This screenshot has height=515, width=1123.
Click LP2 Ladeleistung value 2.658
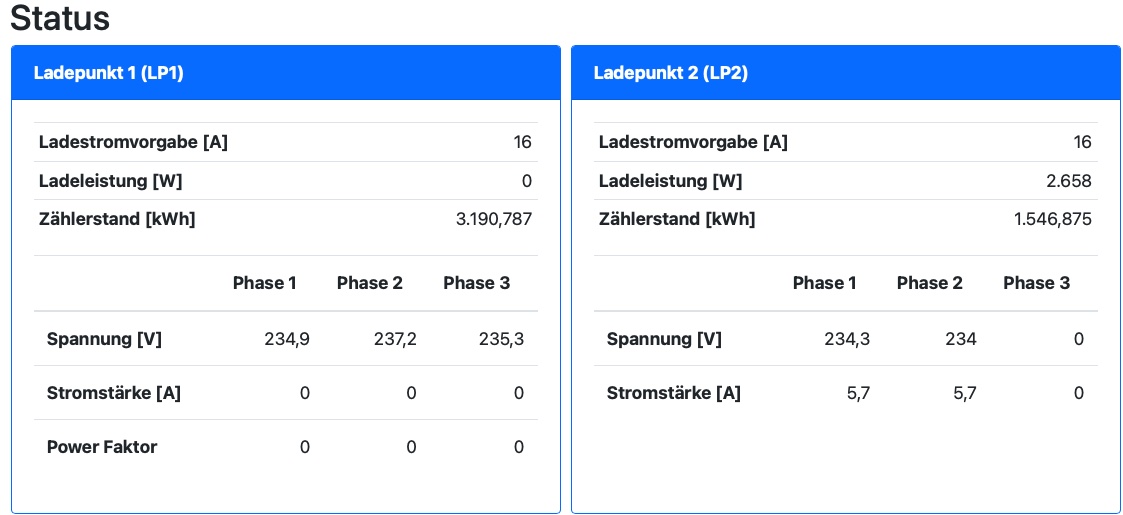[x=1070, y=181]
